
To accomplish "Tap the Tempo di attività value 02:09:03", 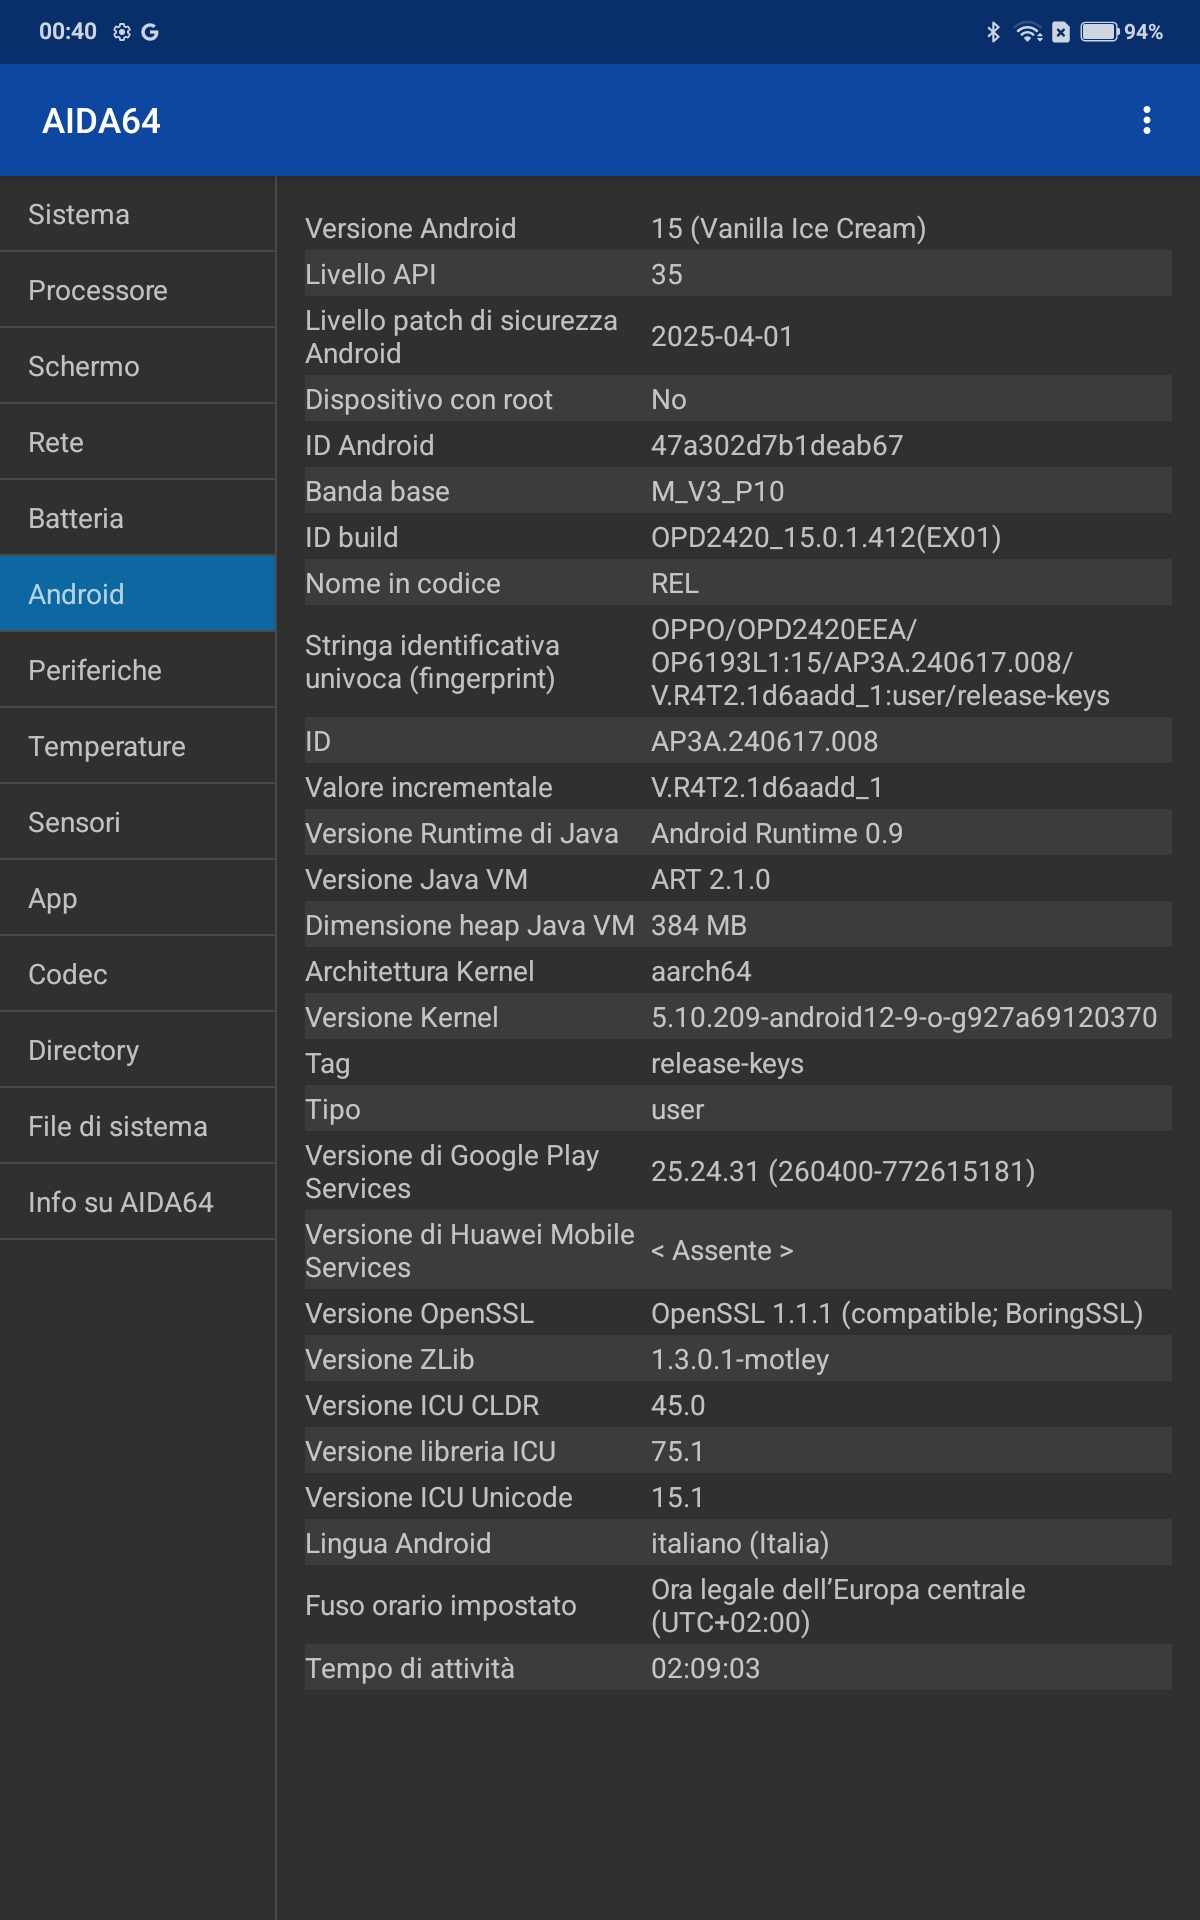I will [x=705, y=1668].
